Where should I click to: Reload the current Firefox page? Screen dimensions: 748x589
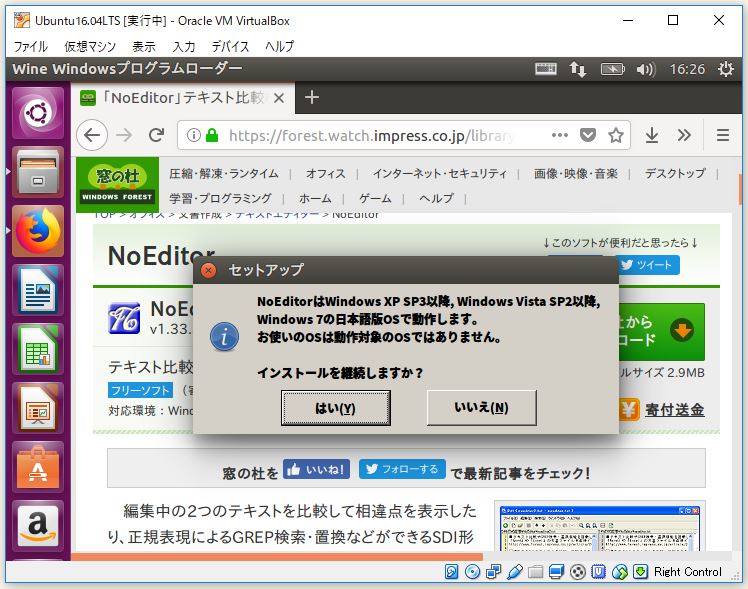(156, 135)
